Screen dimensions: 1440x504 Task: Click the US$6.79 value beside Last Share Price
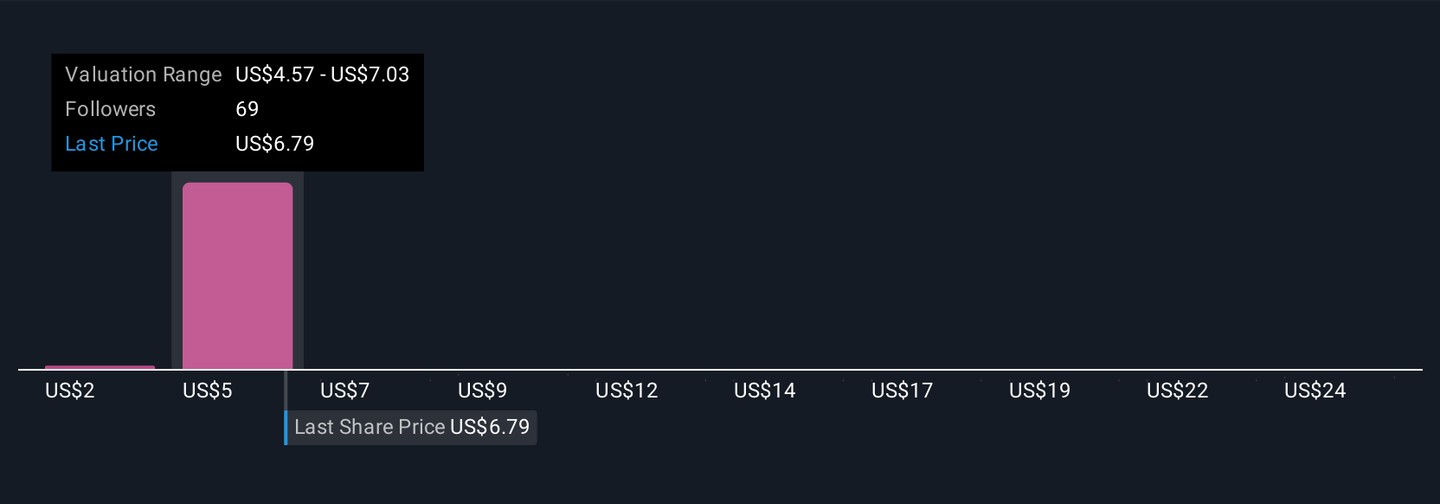[x=490, y=427]
